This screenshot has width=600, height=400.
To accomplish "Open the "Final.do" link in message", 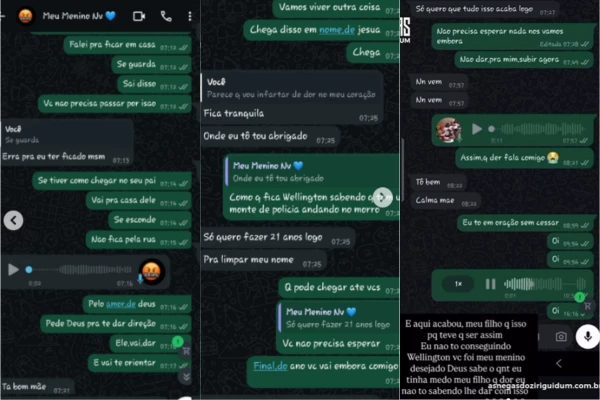I will (270, 366).
